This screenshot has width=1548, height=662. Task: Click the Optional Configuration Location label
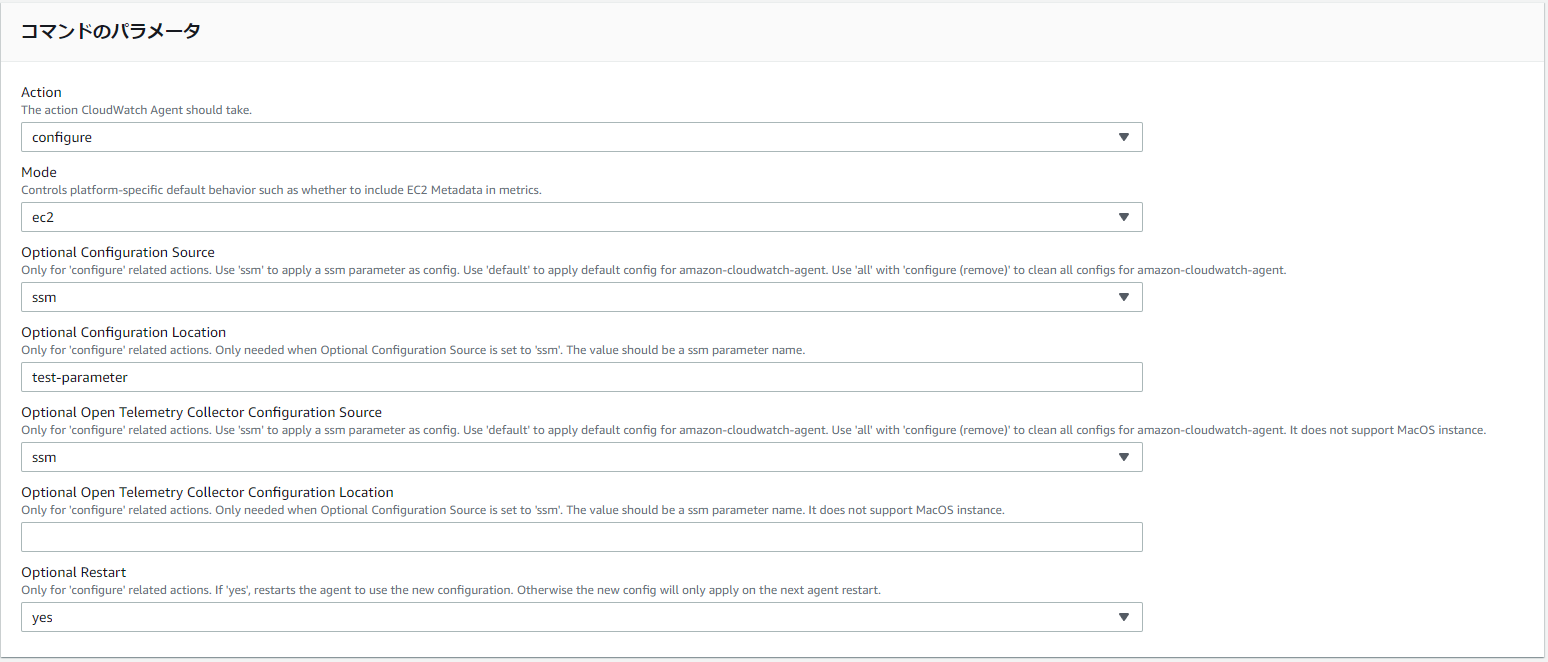124,332
